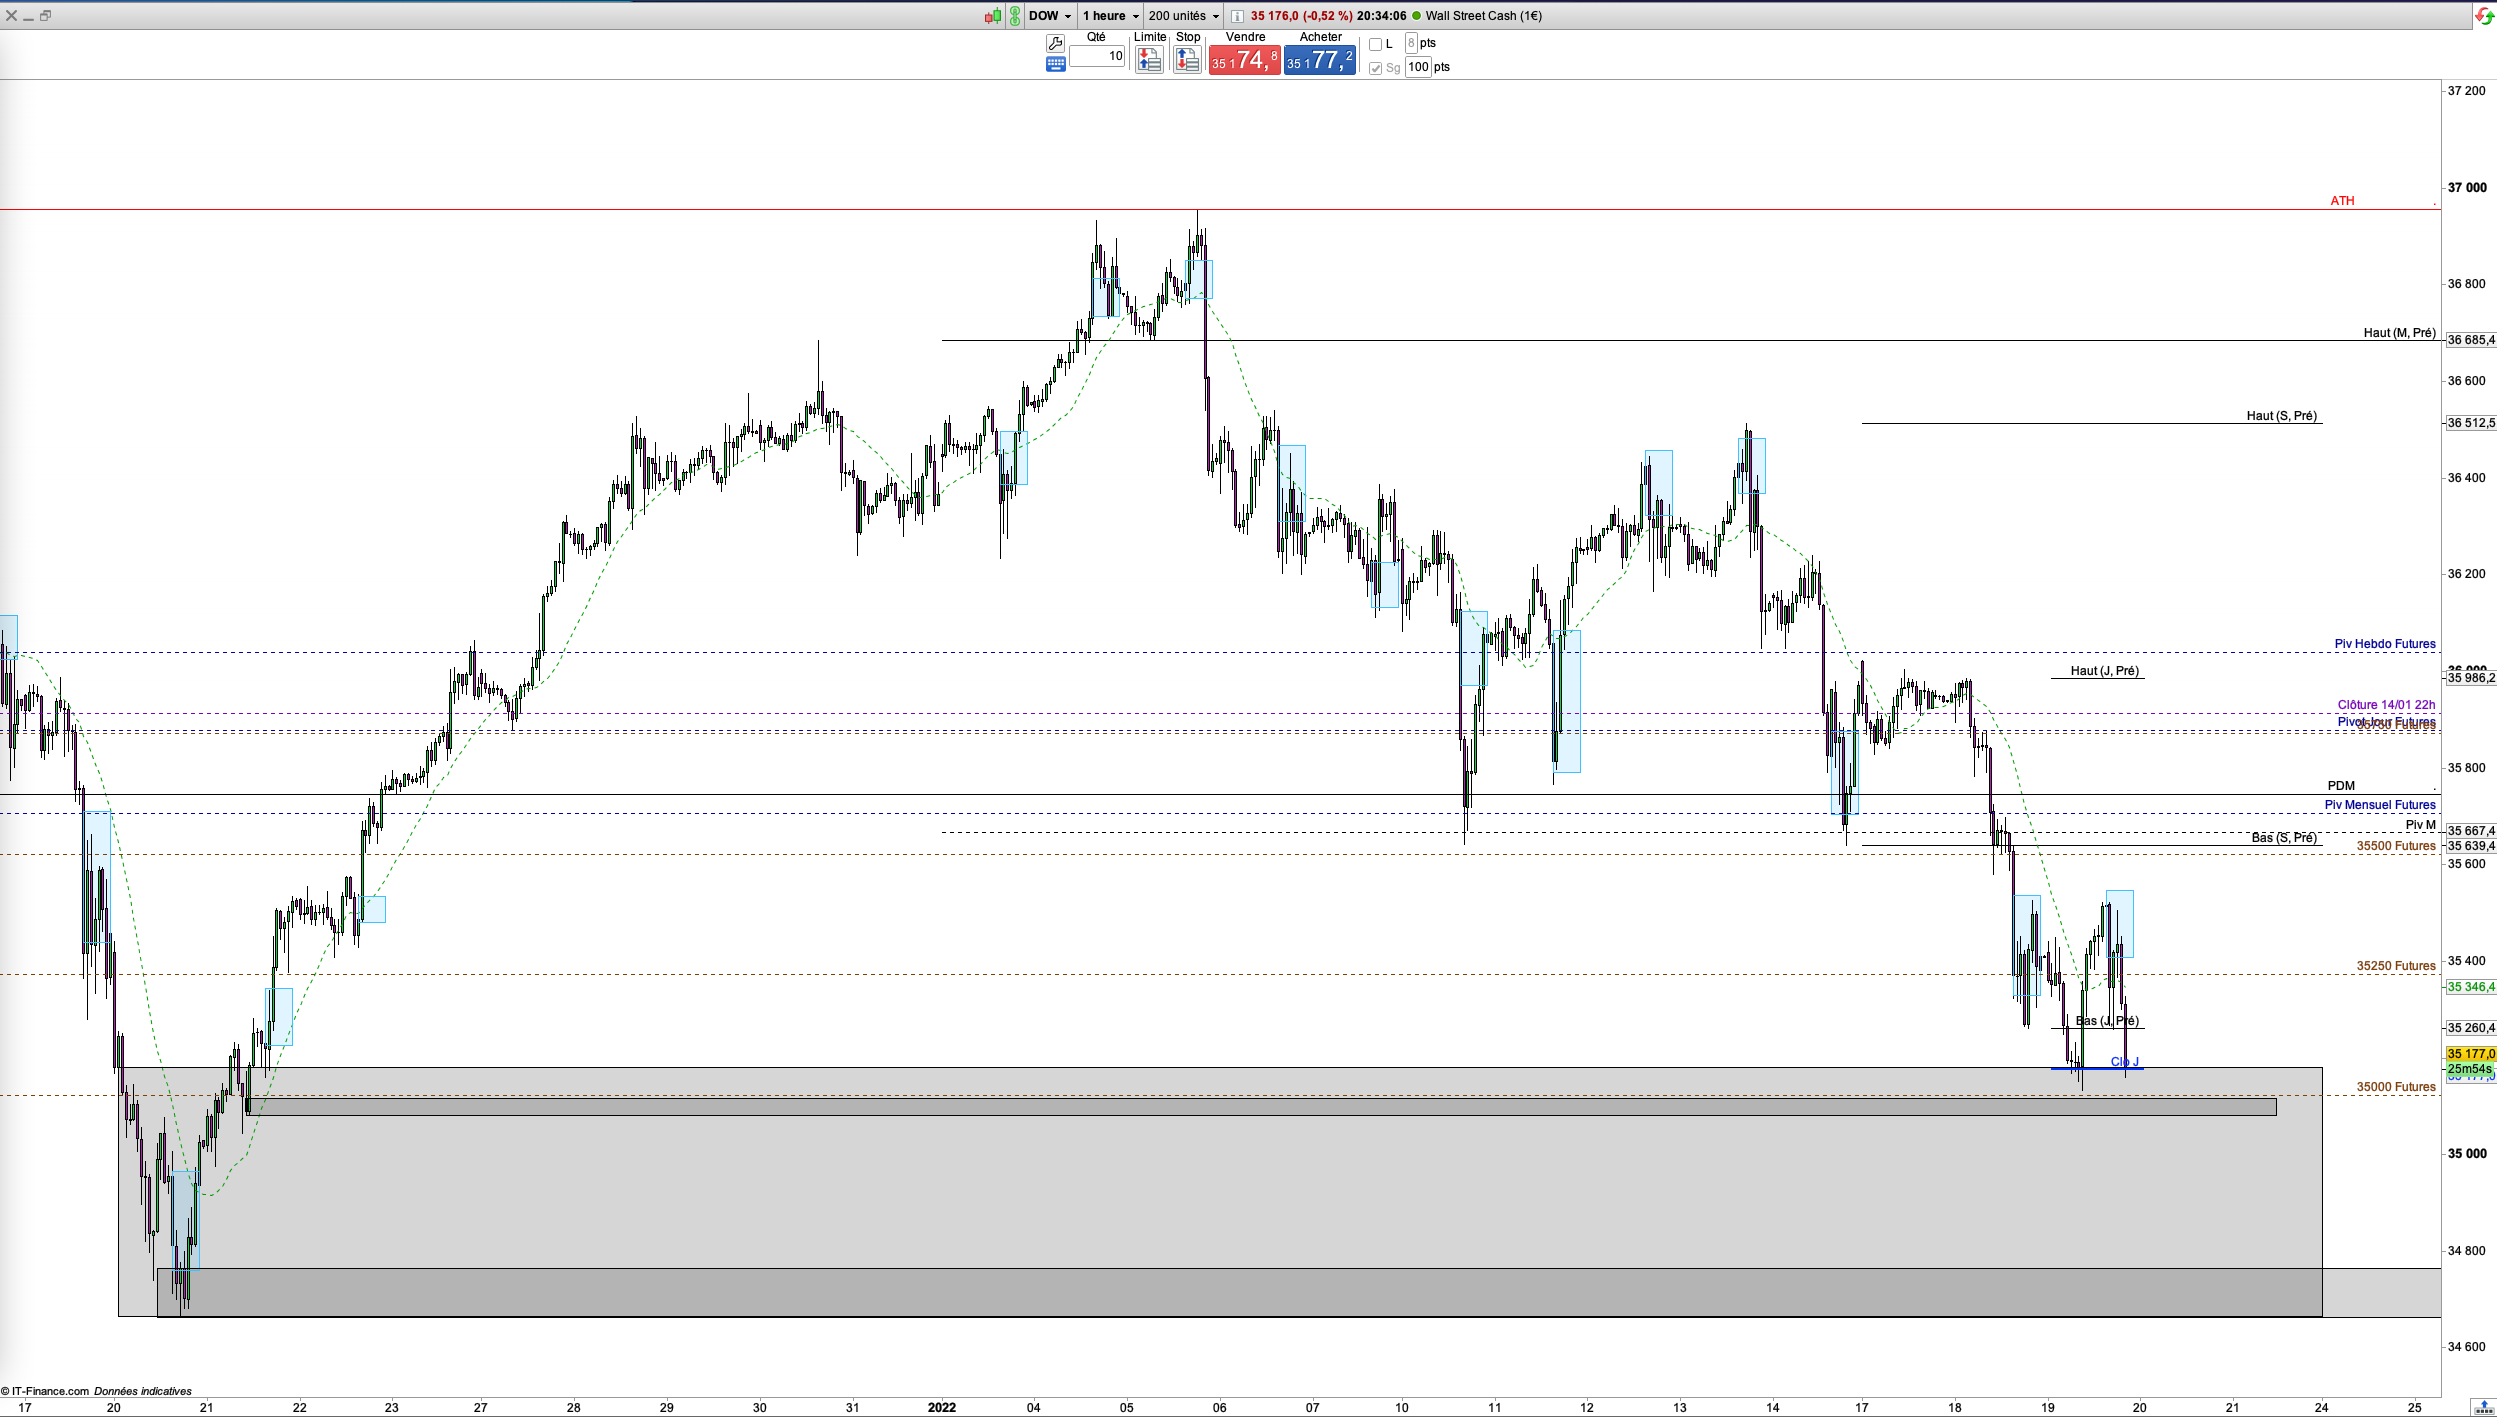This screenshot has height=1417, width=2497.
Task: Click the Sg 100 pts field
Action: [1418, 67]
